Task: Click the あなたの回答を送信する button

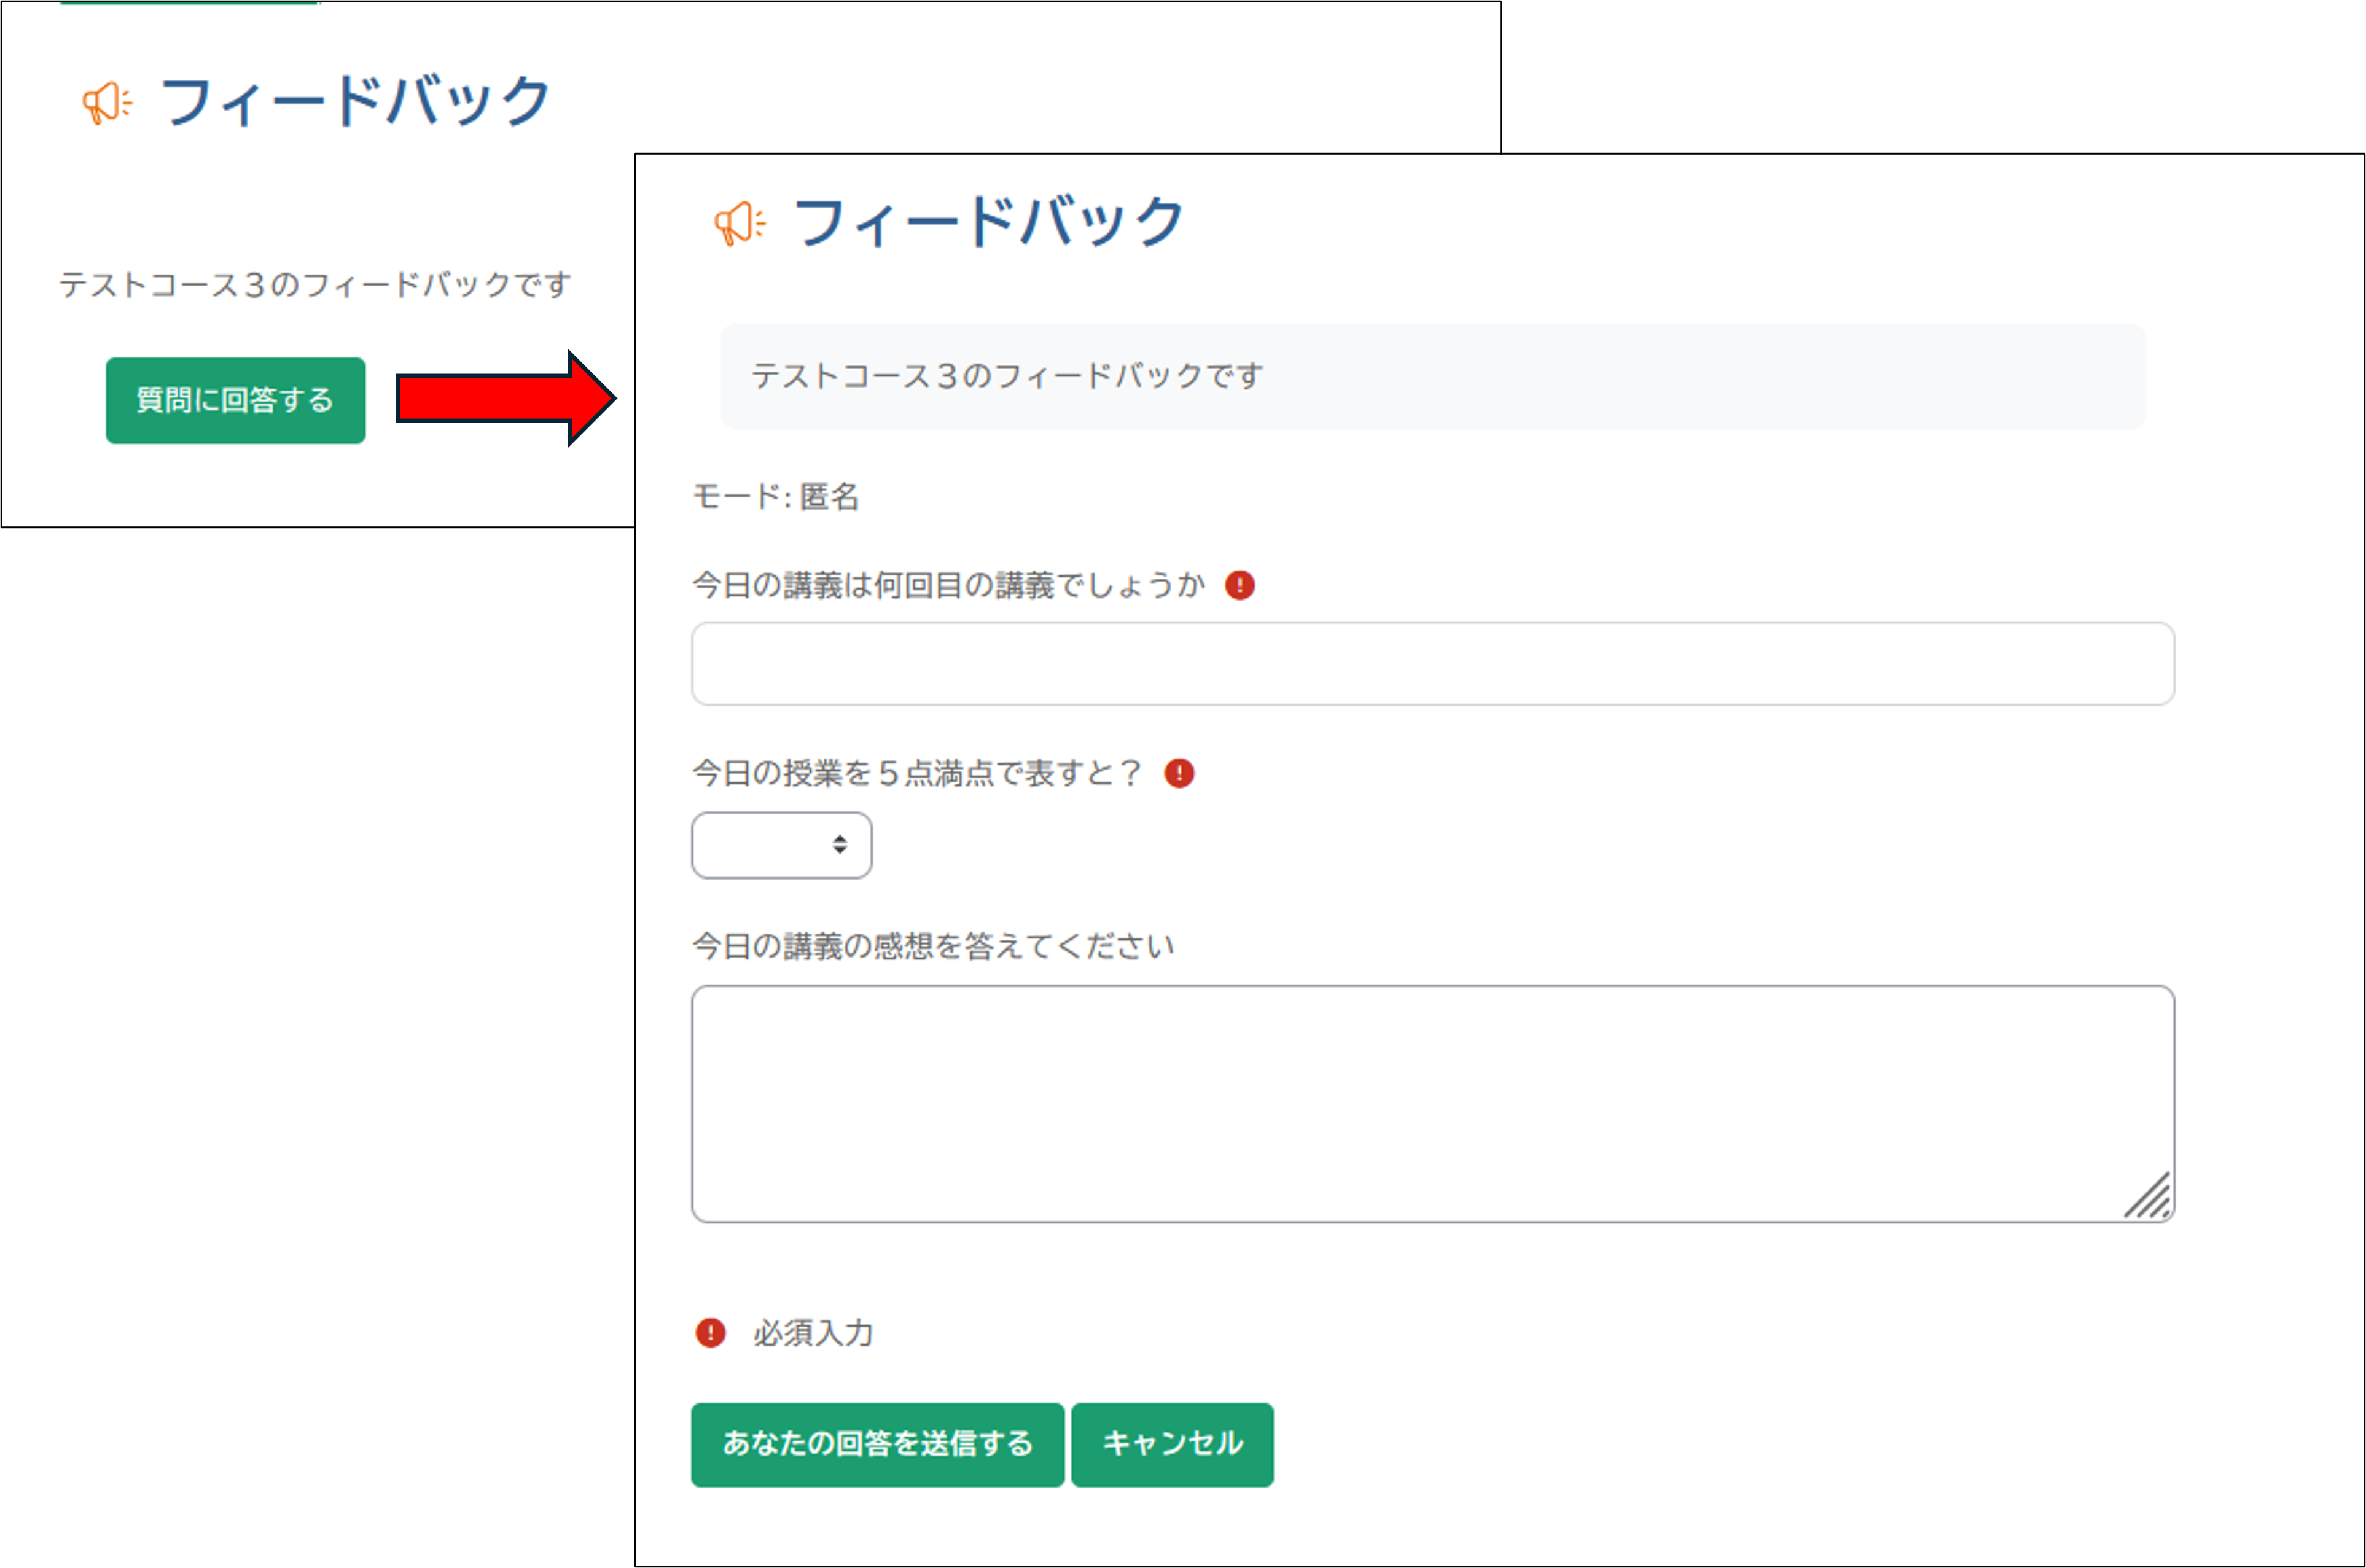Action: click(x=877, y=1444)
